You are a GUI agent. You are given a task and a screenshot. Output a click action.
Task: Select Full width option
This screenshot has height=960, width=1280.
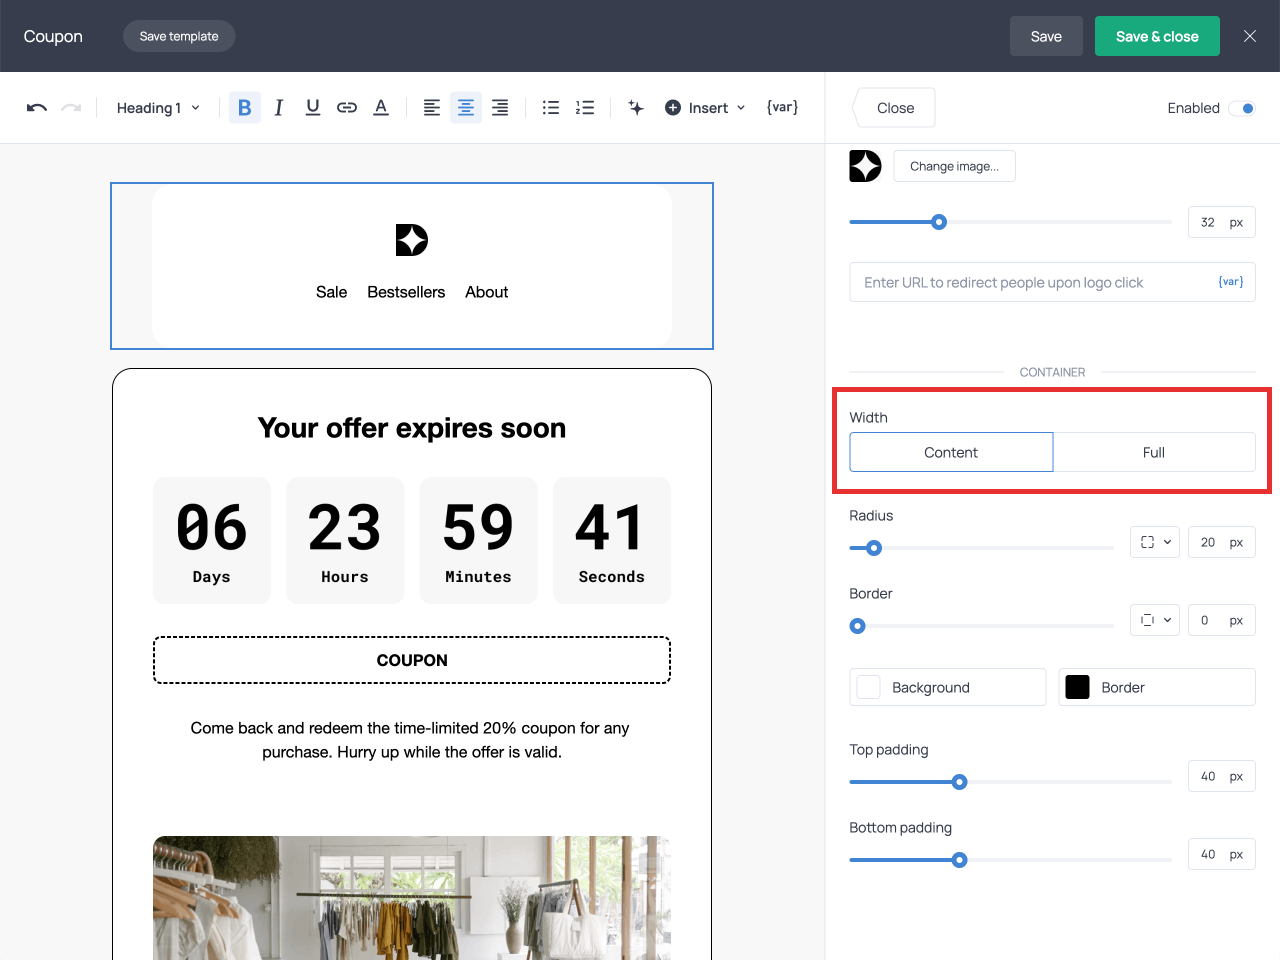pyautogui.click(x=1154, y=452)
